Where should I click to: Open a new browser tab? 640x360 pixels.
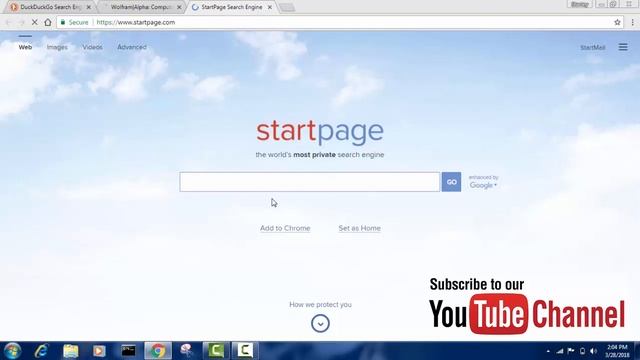(287, 7)
